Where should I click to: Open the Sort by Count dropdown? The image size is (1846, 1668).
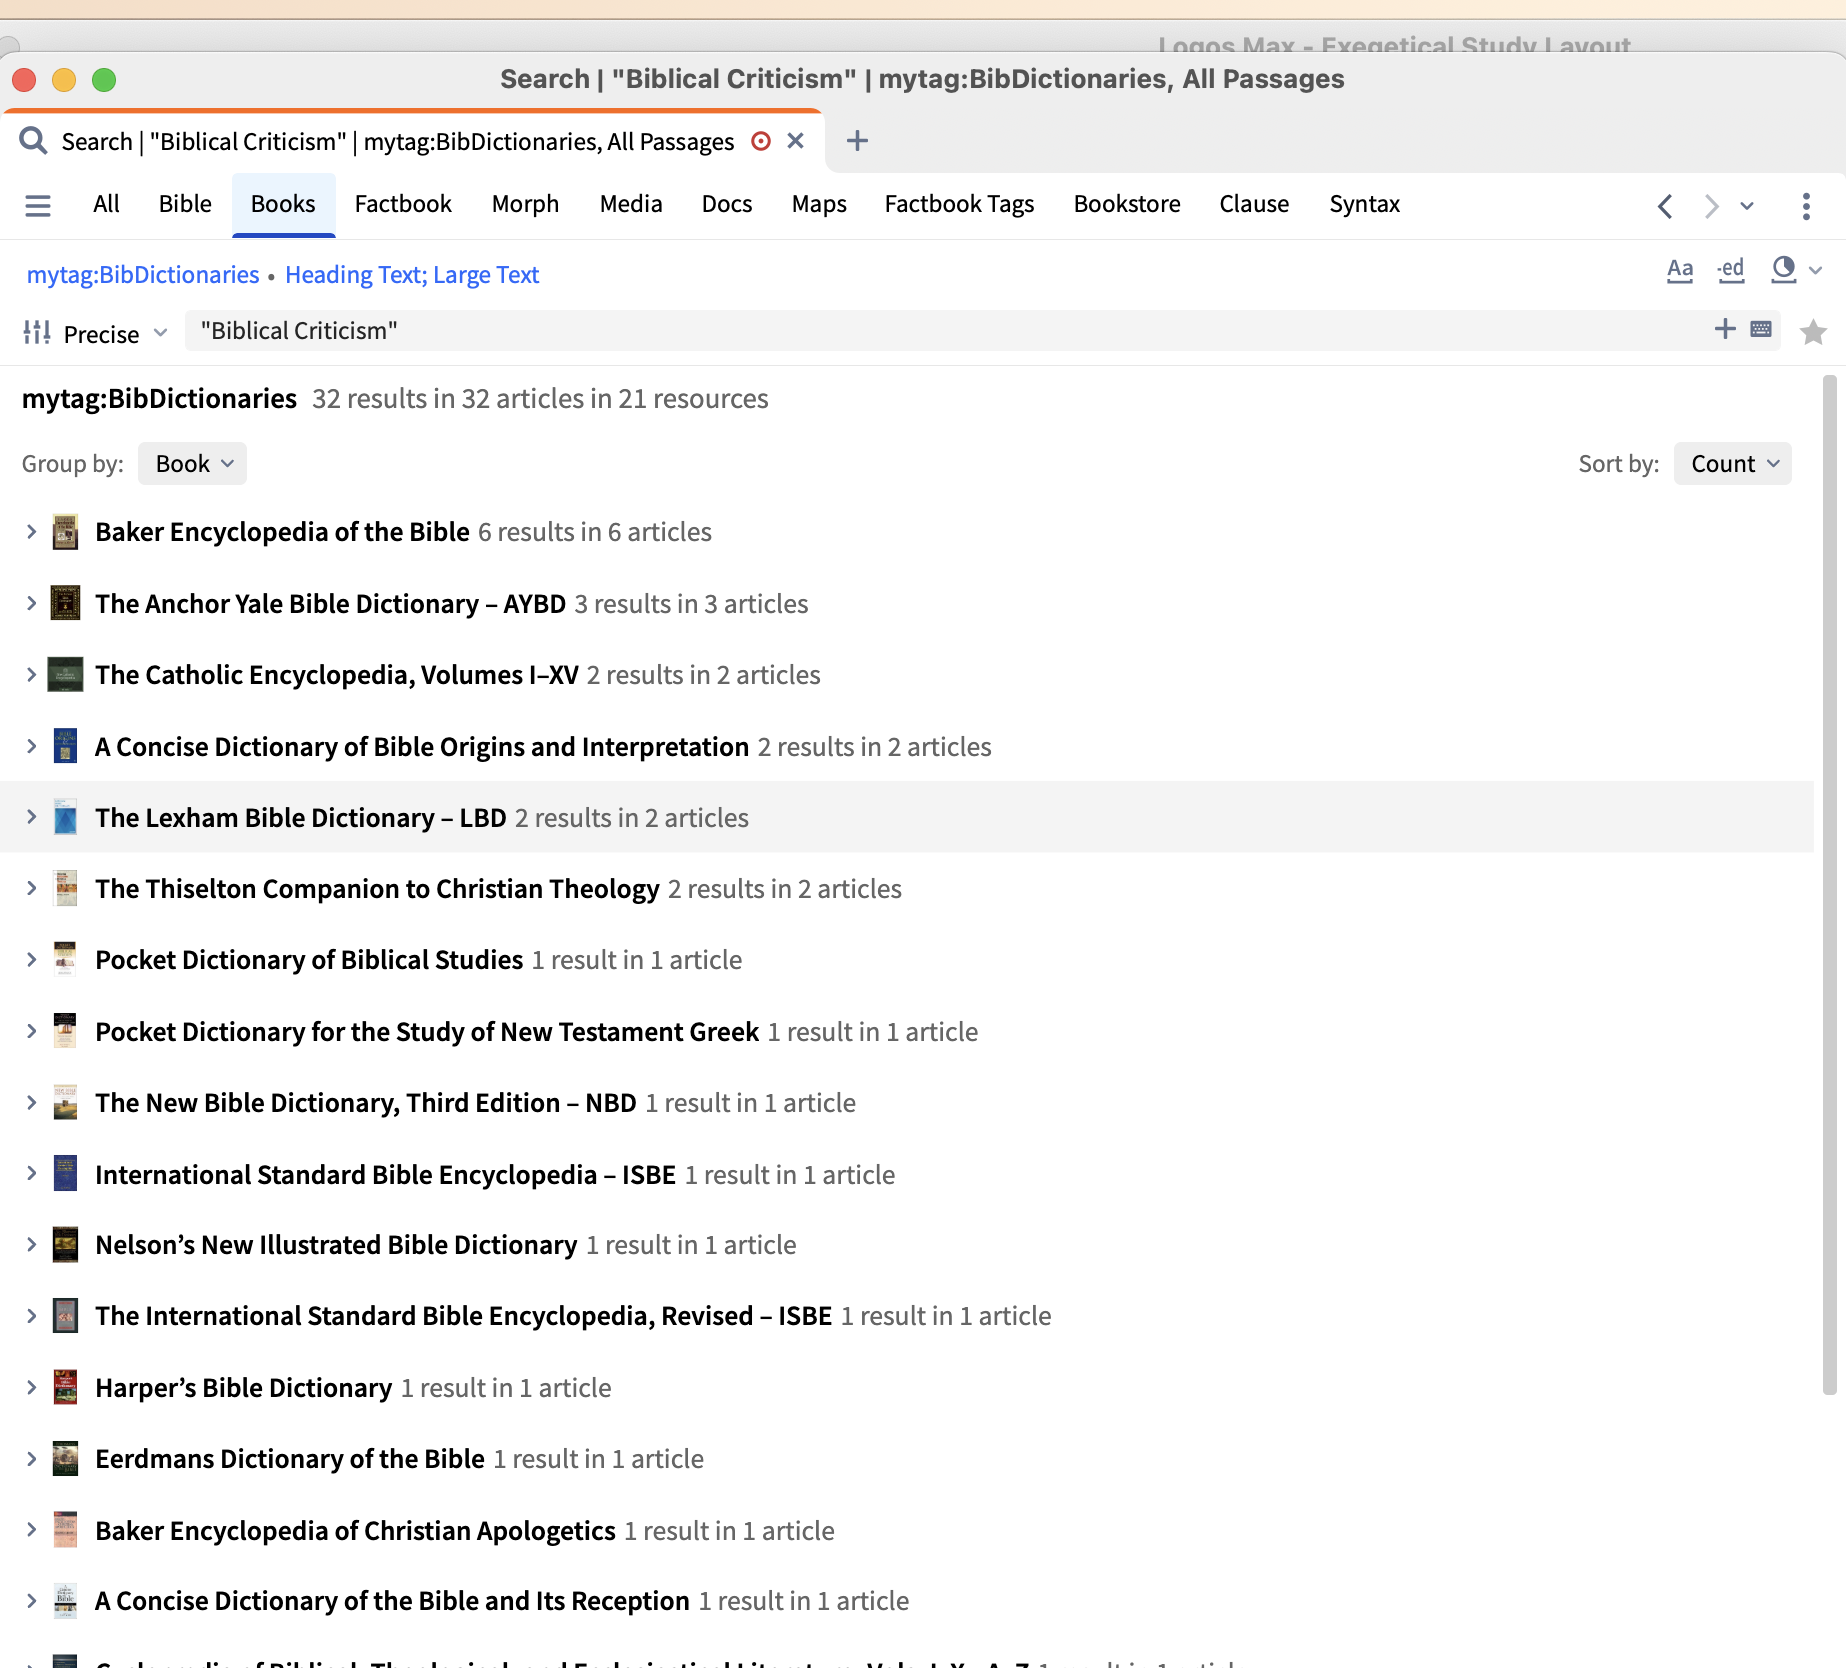(x=1733, y=464)
